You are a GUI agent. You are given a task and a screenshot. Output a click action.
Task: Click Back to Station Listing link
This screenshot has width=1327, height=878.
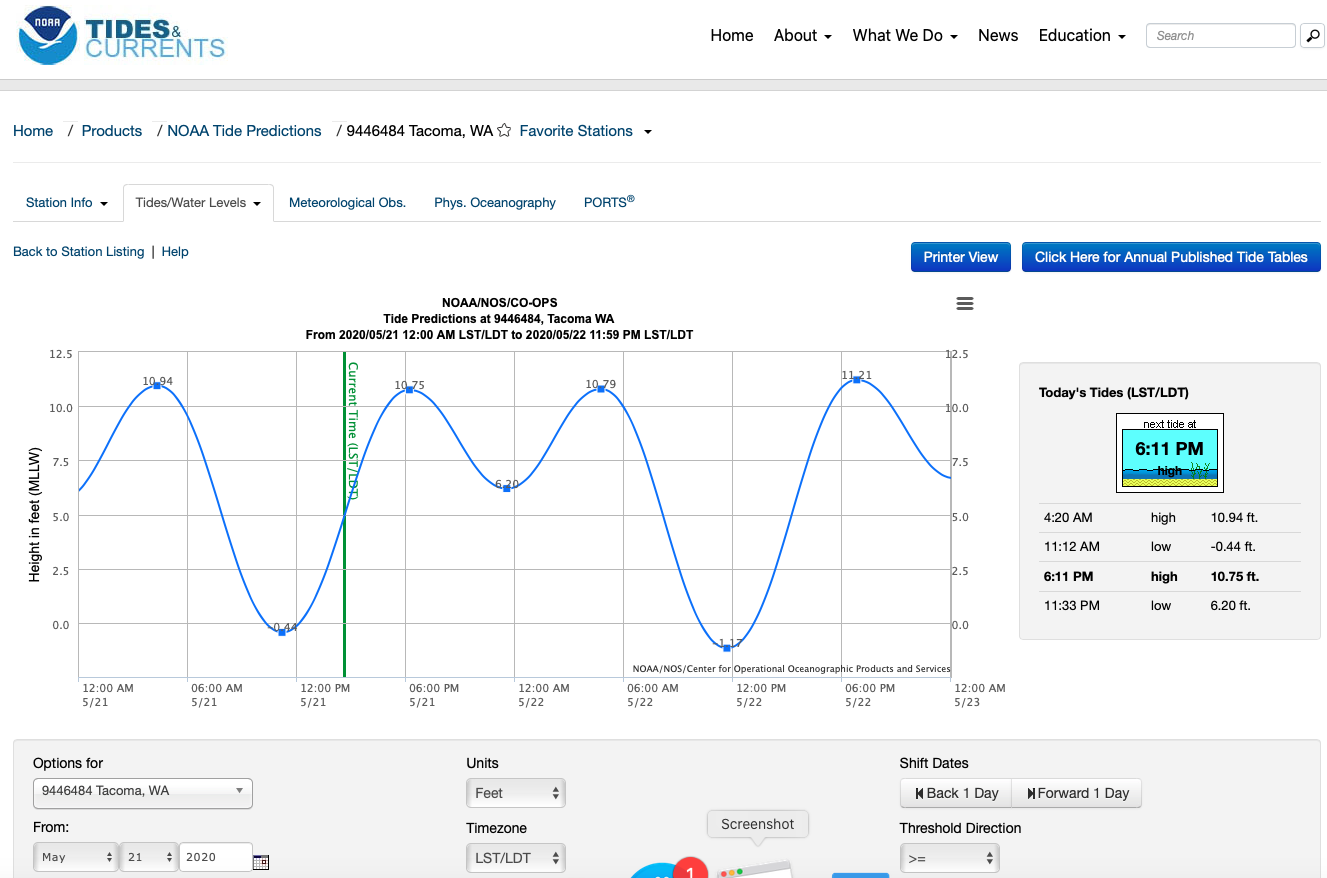[x=78, y=252]
